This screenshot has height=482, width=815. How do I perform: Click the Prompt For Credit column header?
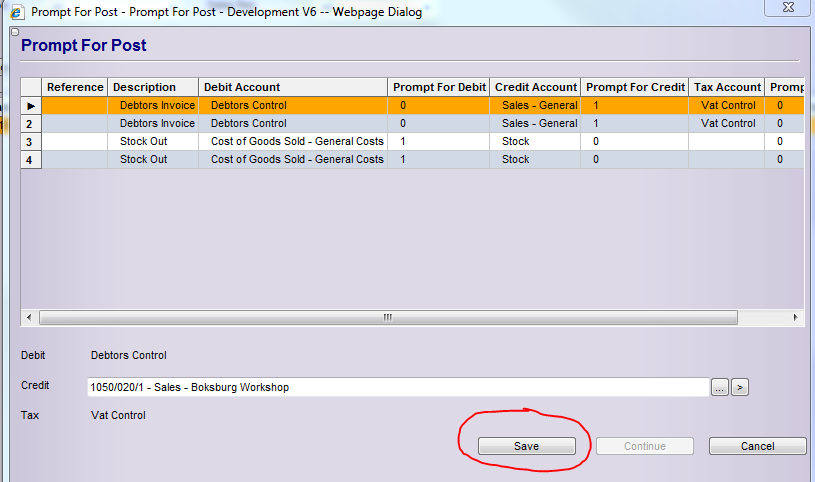635,87
